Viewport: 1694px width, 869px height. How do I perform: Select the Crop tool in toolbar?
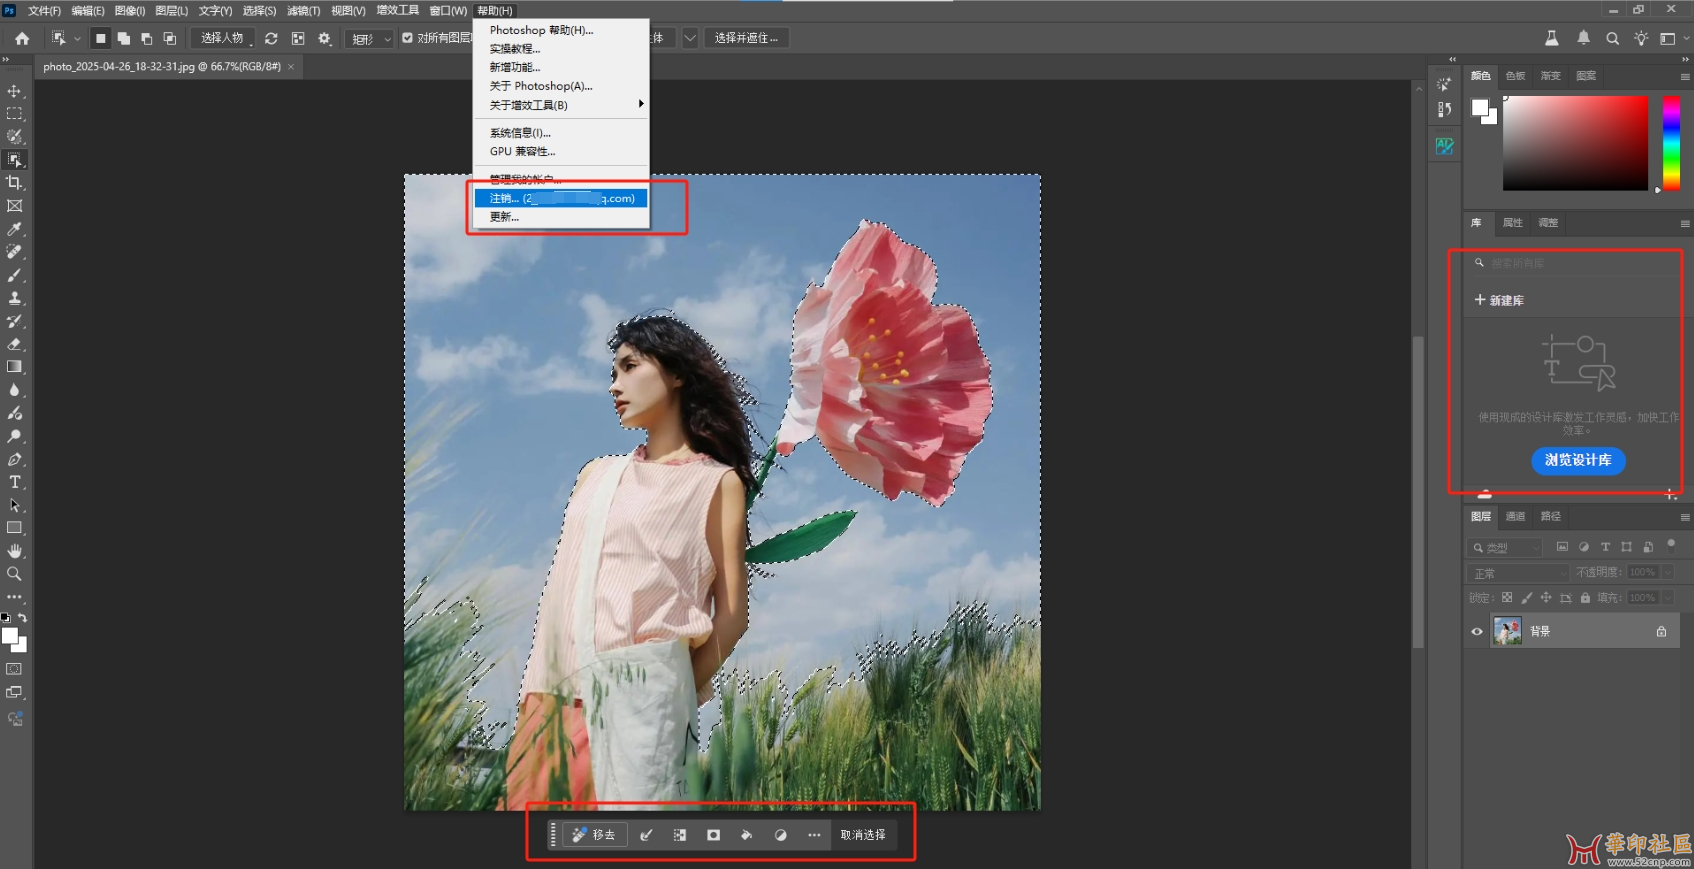14,183
